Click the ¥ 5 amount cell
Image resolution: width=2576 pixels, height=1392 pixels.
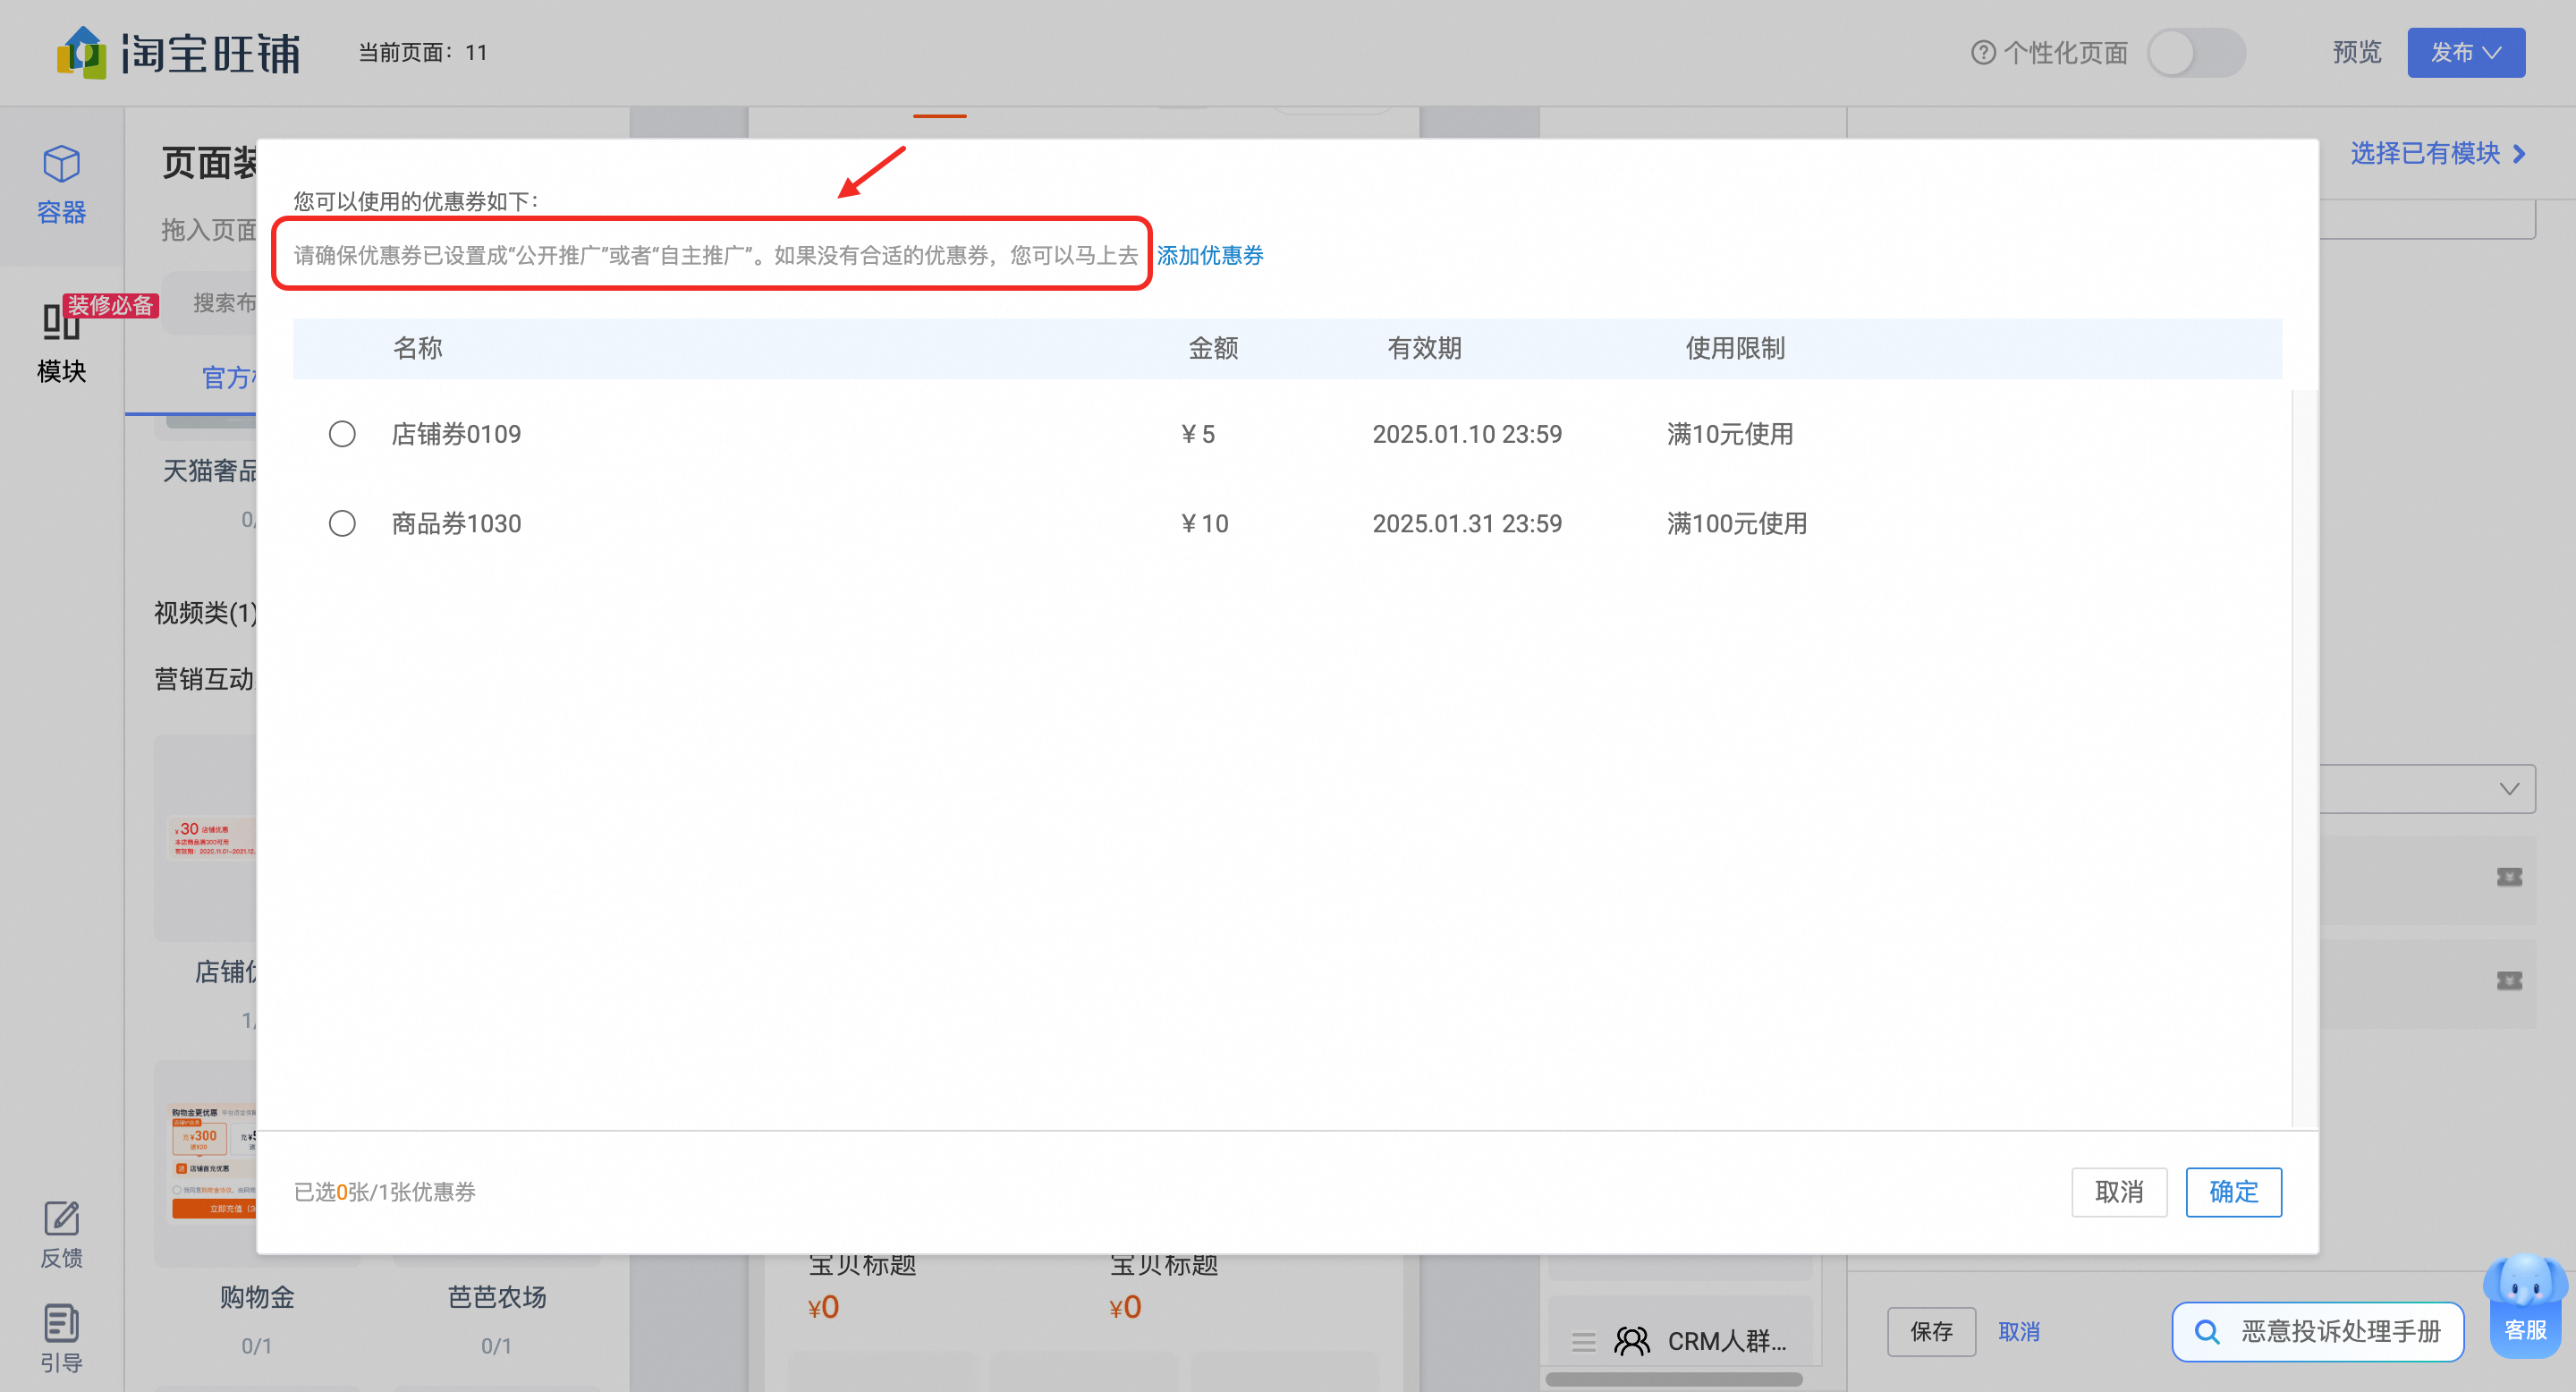[1197, 434]
